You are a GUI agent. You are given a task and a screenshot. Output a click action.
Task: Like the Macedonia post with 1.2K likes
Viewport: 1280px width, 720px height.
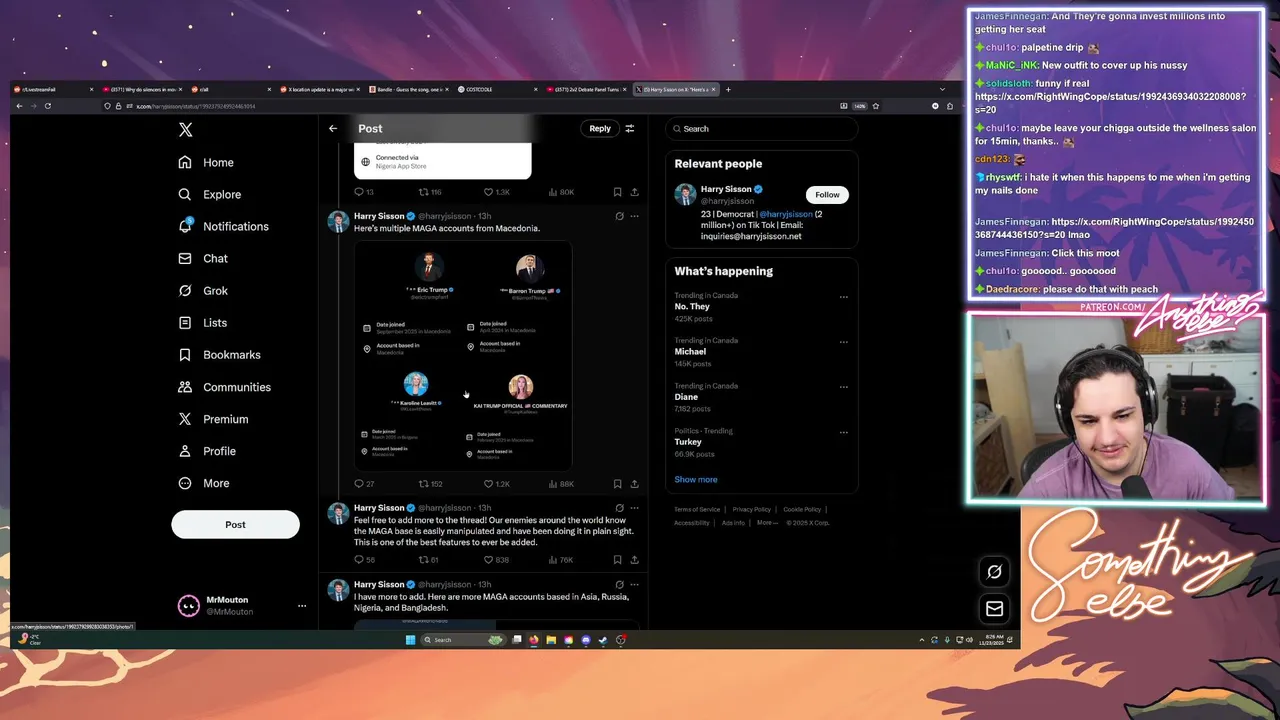point(497,484)
